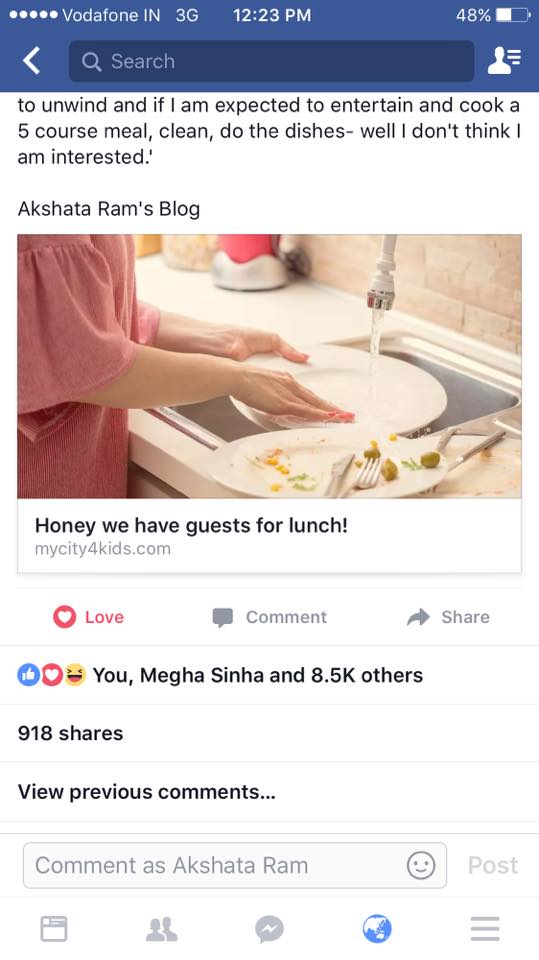The width and height of the screenshot is (539, 960).
Task: Open the emoji smiley picker
Action: coord(421,865)
